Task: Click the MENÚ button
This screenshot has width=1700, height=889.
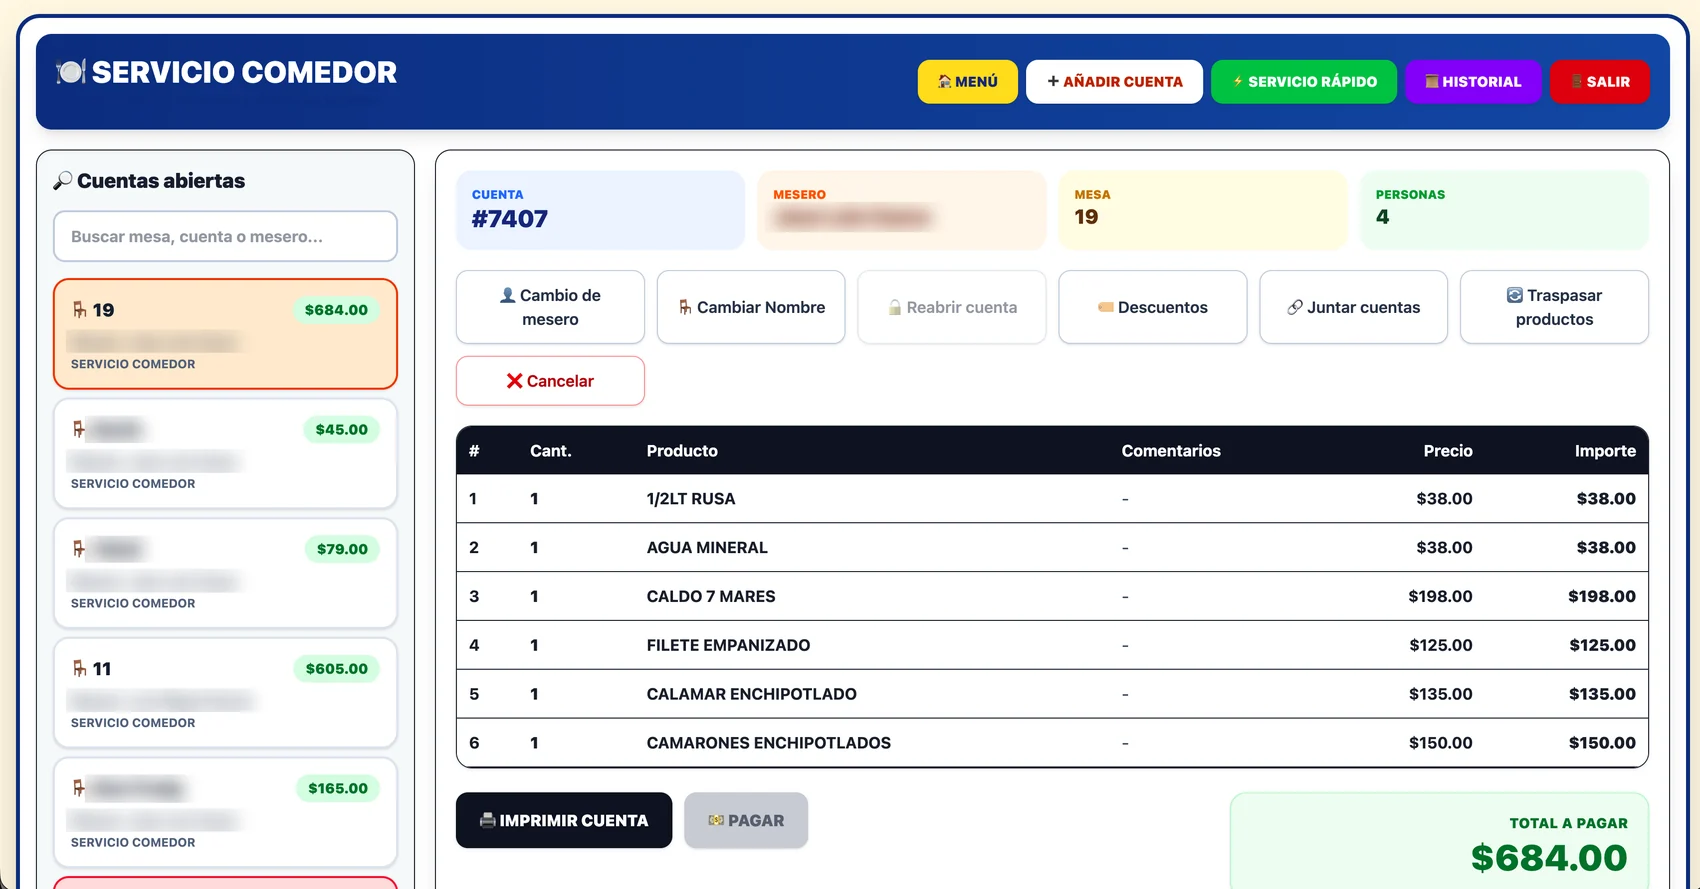Action: pos(967,82)
